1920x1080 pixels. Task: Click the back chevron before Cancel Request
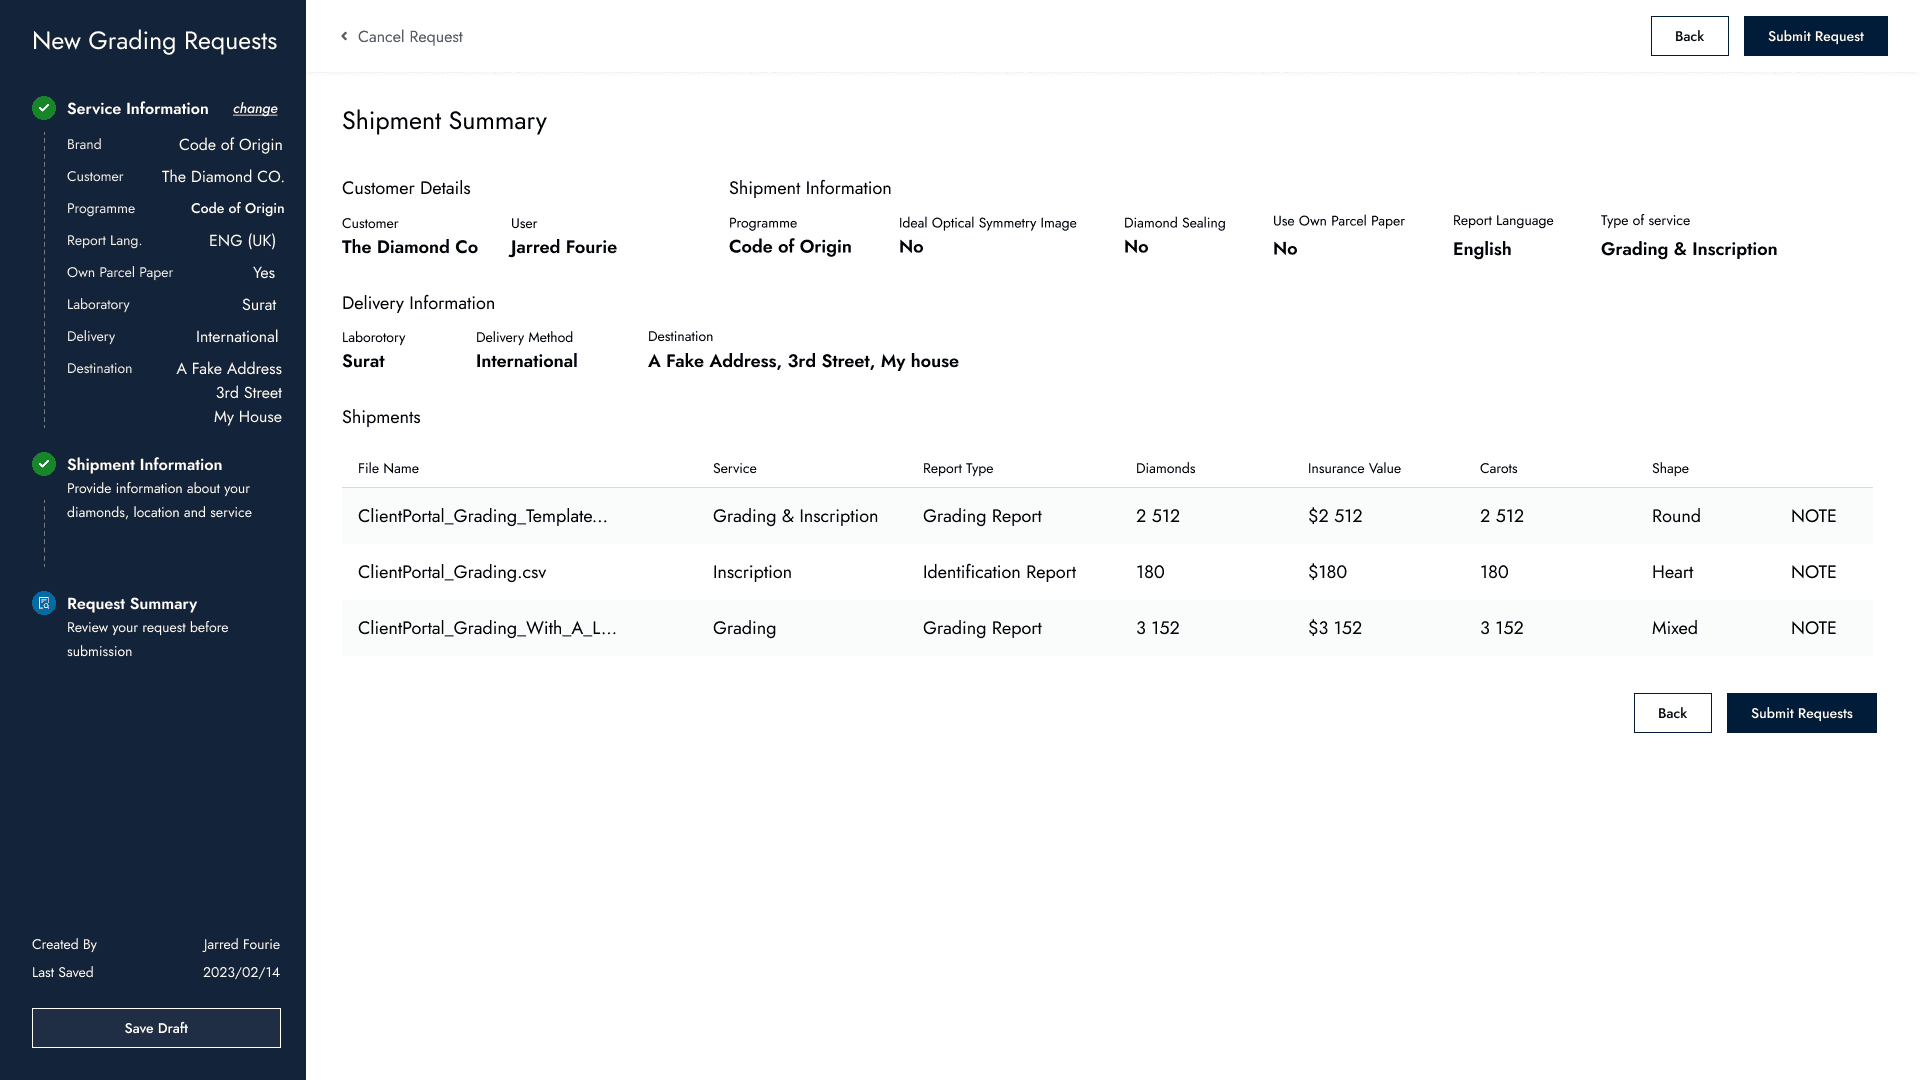point(344,36)
